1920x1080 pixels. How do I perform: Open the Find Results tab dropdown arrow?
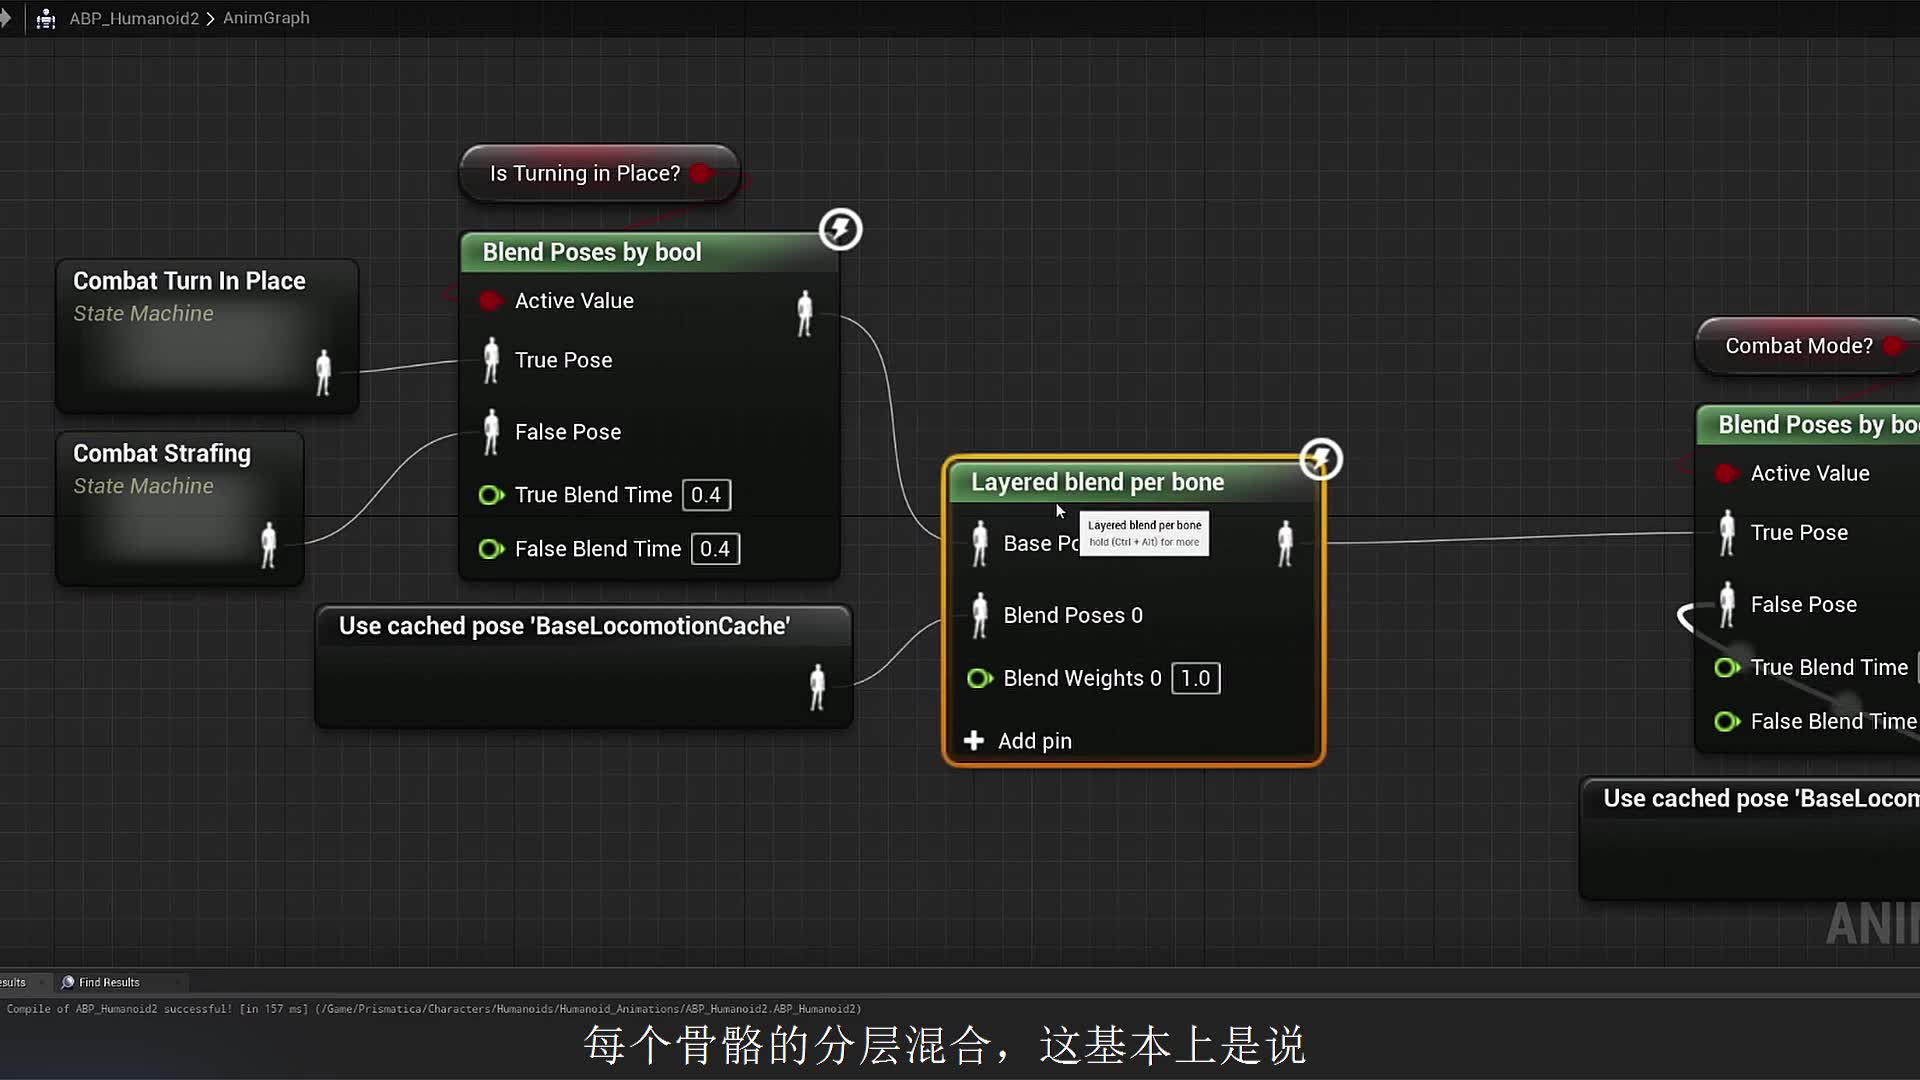pos(178,982)
